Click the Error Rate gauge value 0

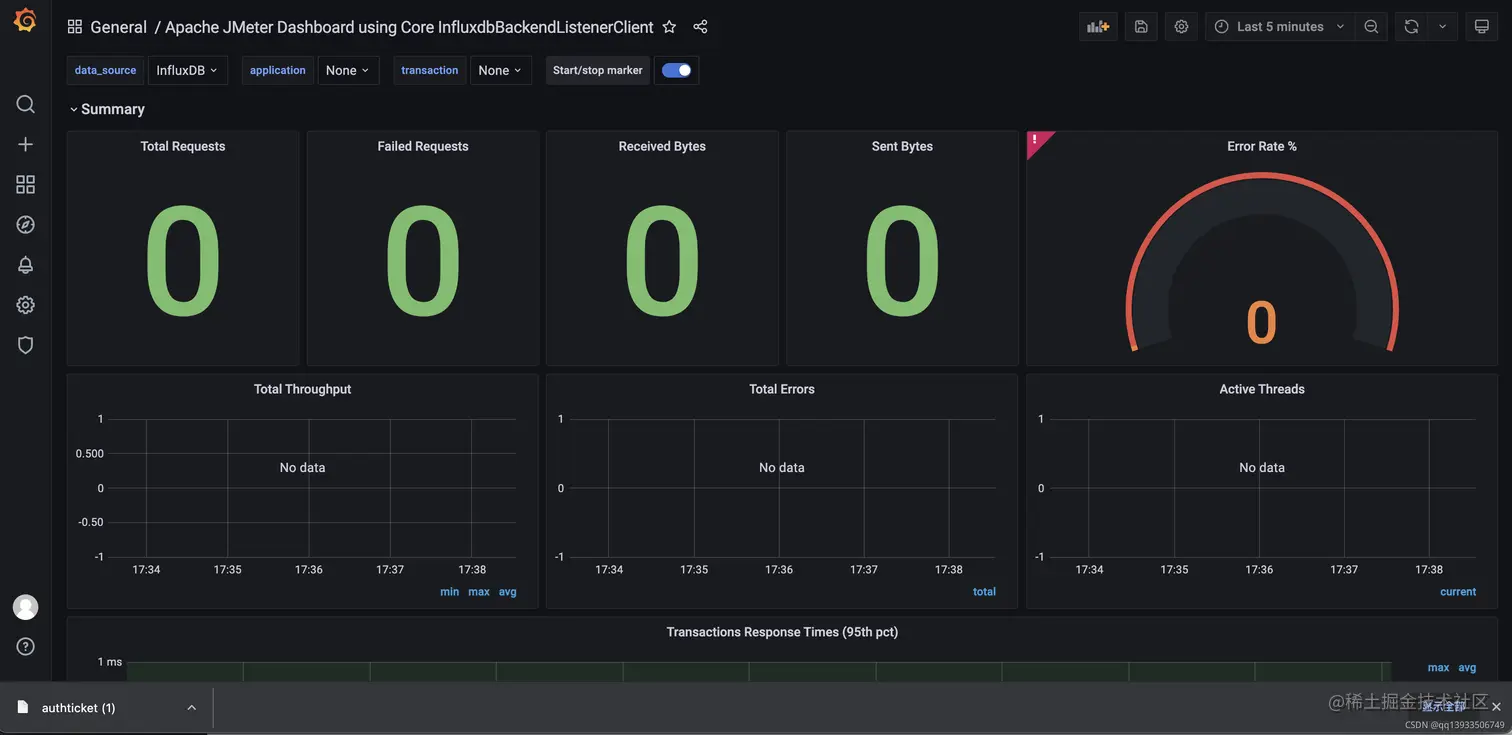coord(1262,323)
